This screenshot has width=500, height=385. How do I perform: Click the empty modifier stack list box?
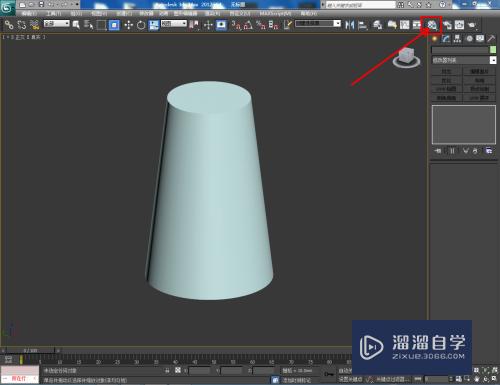(464, 125)
